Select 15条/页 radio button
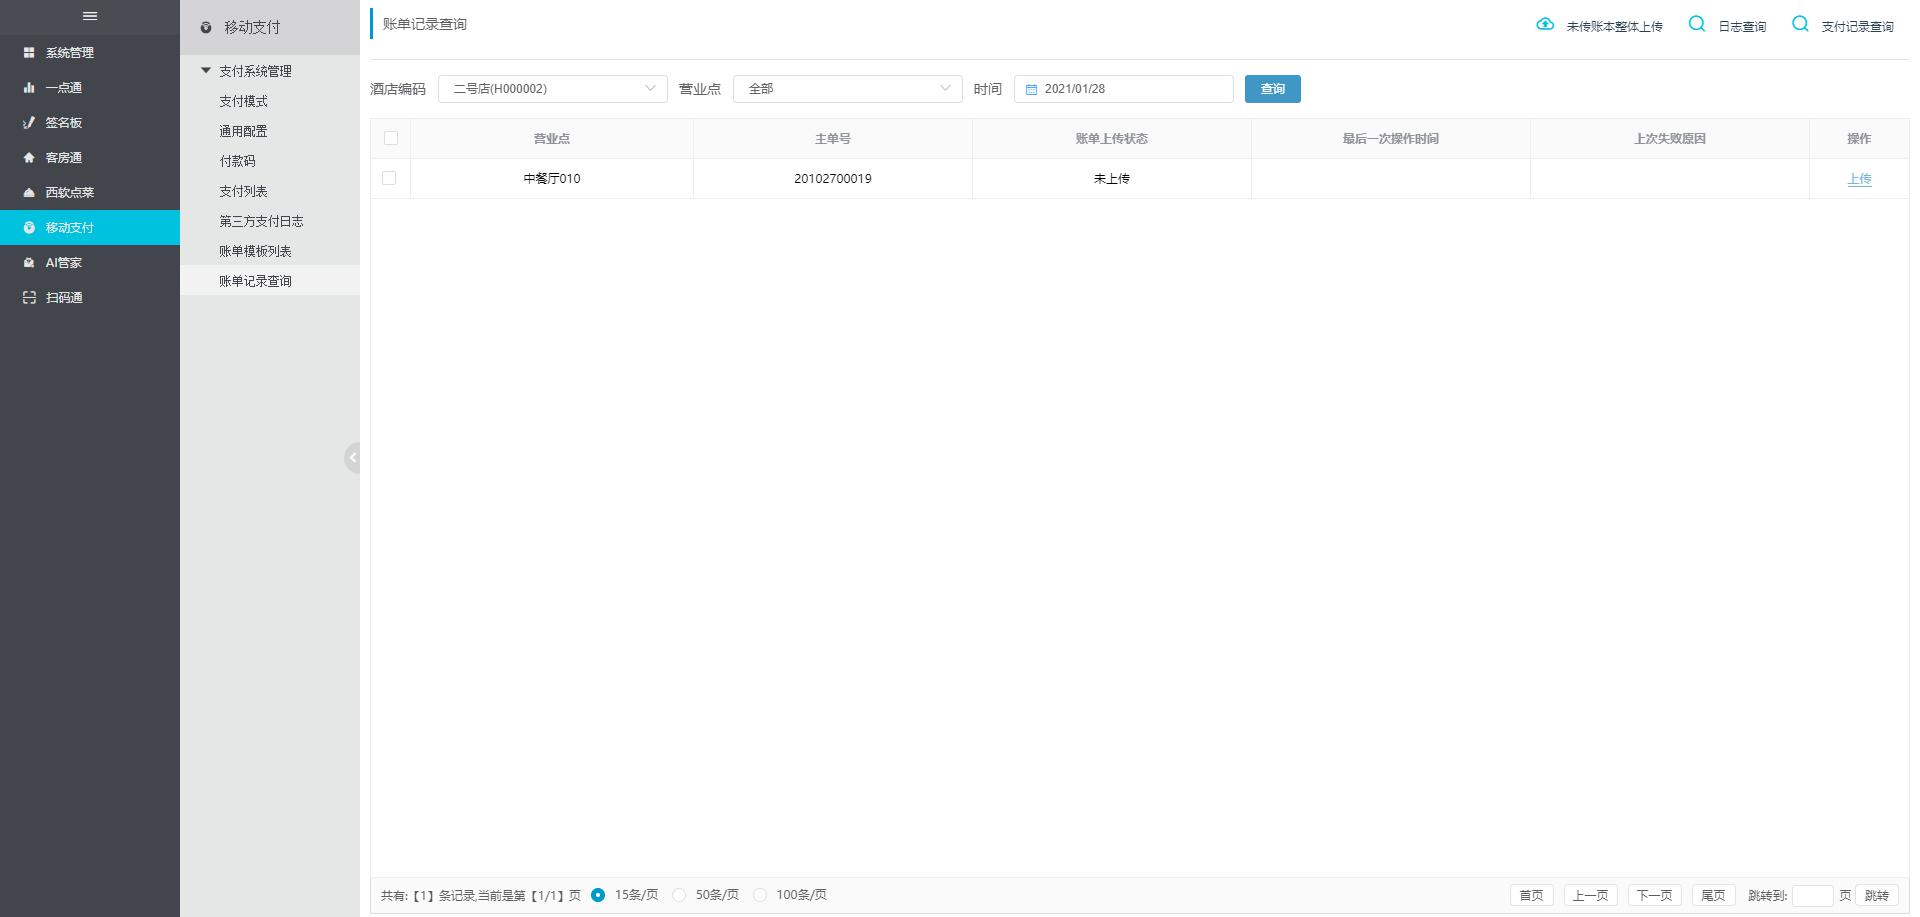Viewport: 1920px width, 917px height. point(598,895)
